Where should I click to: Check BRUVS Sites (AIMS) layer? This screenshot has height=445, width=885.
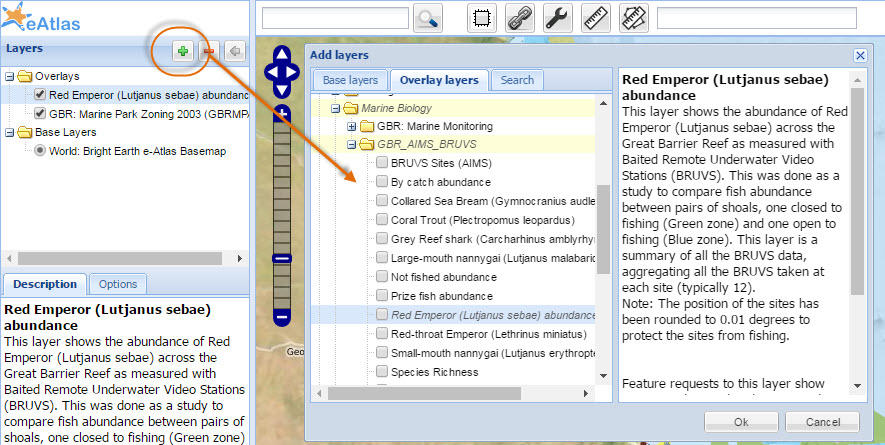coord(382,163)
